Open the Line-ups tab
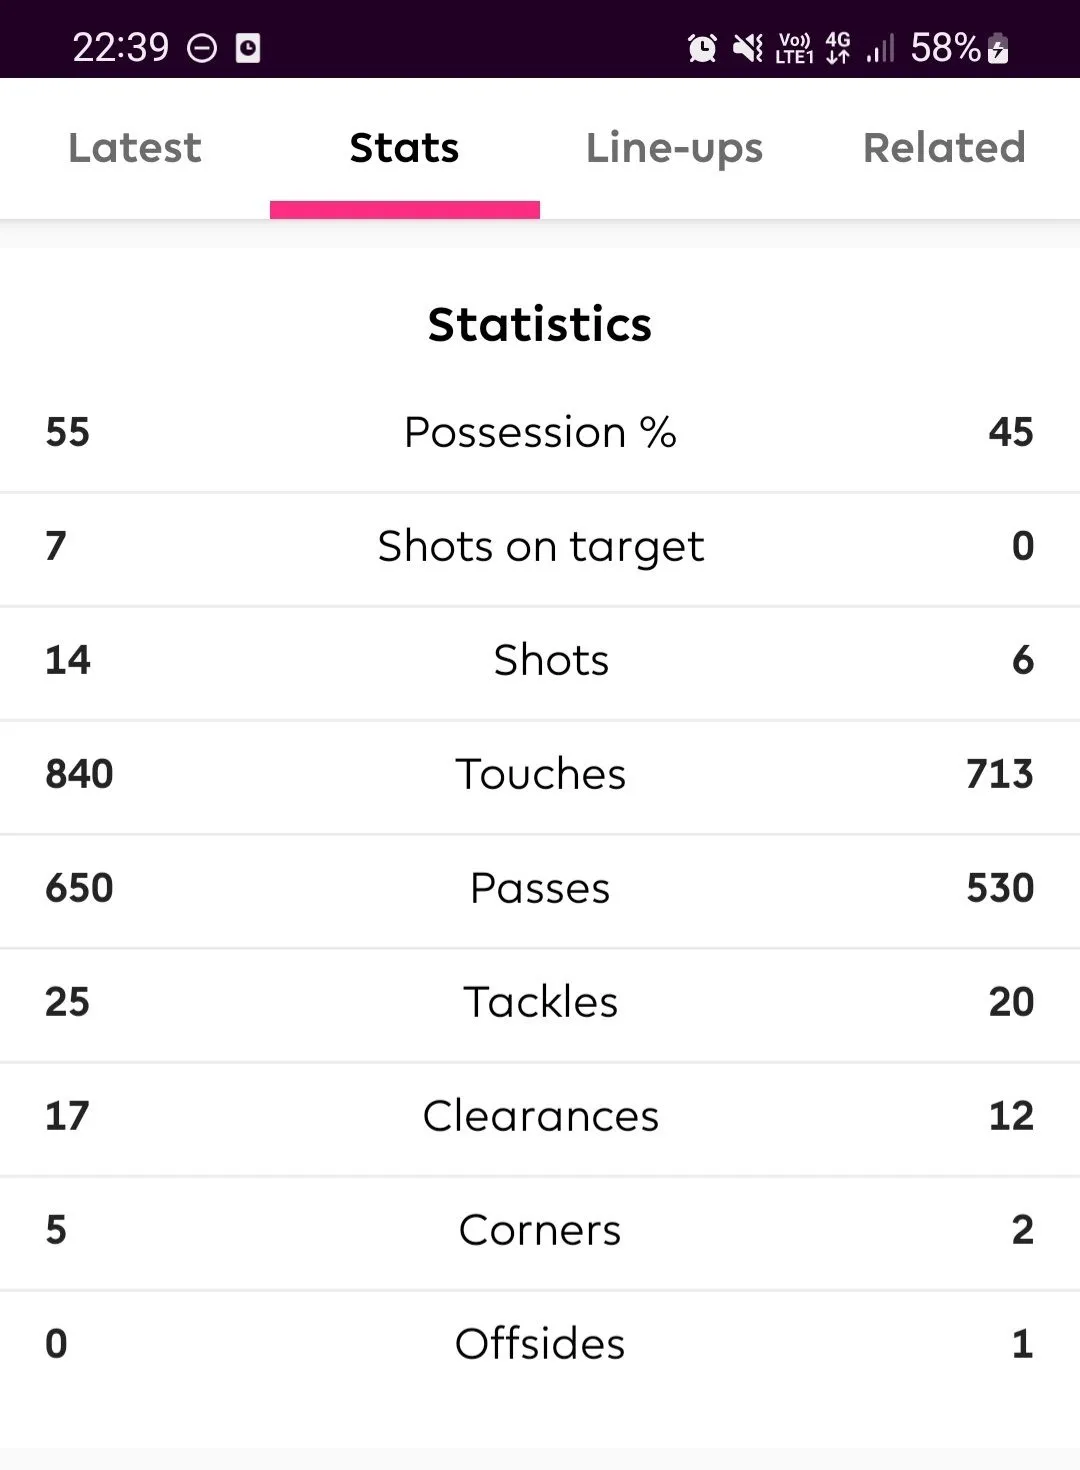The image size is (1080, 1470). click(674, 148)
